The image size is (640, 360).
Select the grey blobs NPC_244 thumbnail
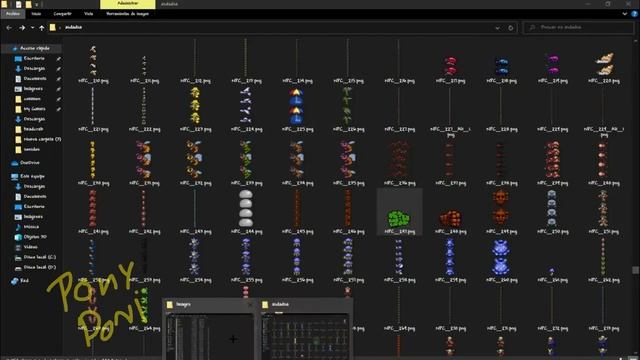246,208
